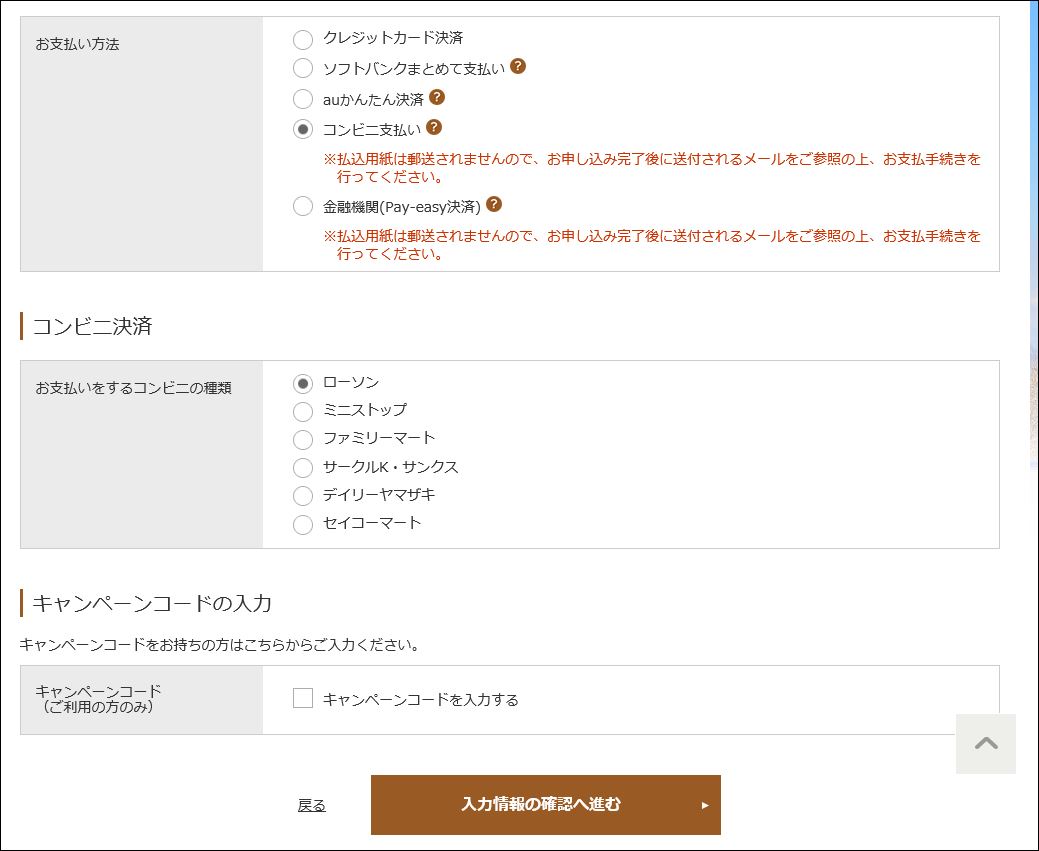Open help icon beside auかんたん決済

(x=437, y=97)
